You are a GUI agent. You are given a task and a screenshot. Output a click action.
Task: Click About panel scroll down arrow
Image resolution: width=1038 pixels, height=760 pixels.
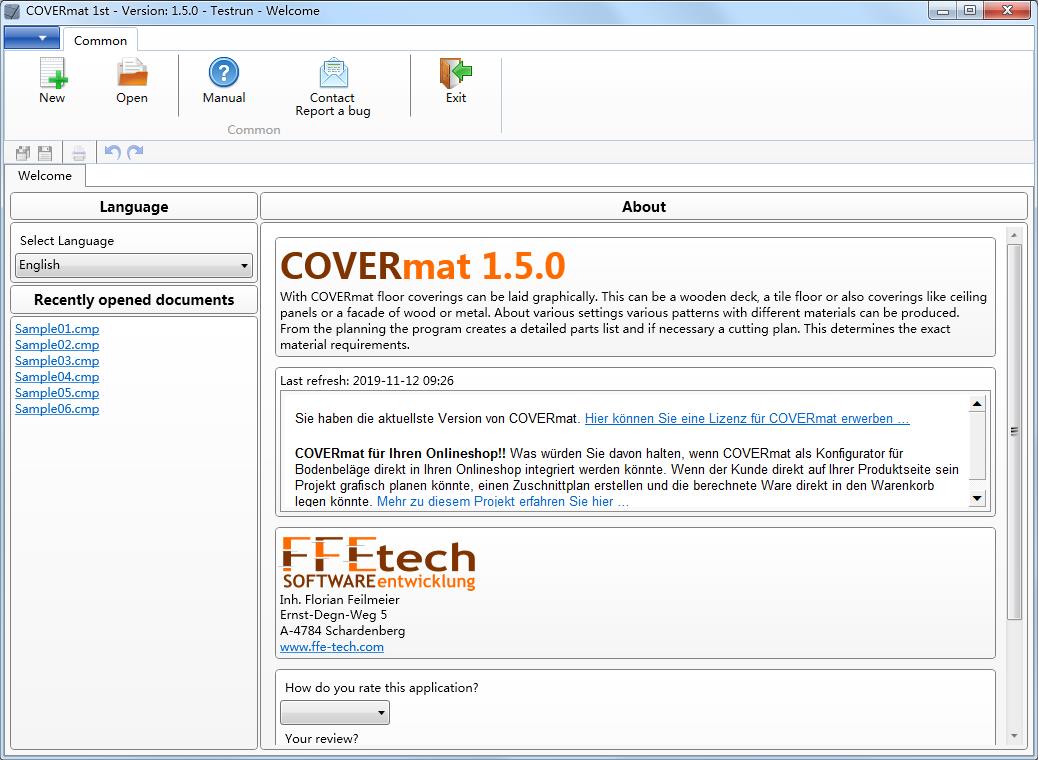pyautogui.click(x=1014, y=736)
